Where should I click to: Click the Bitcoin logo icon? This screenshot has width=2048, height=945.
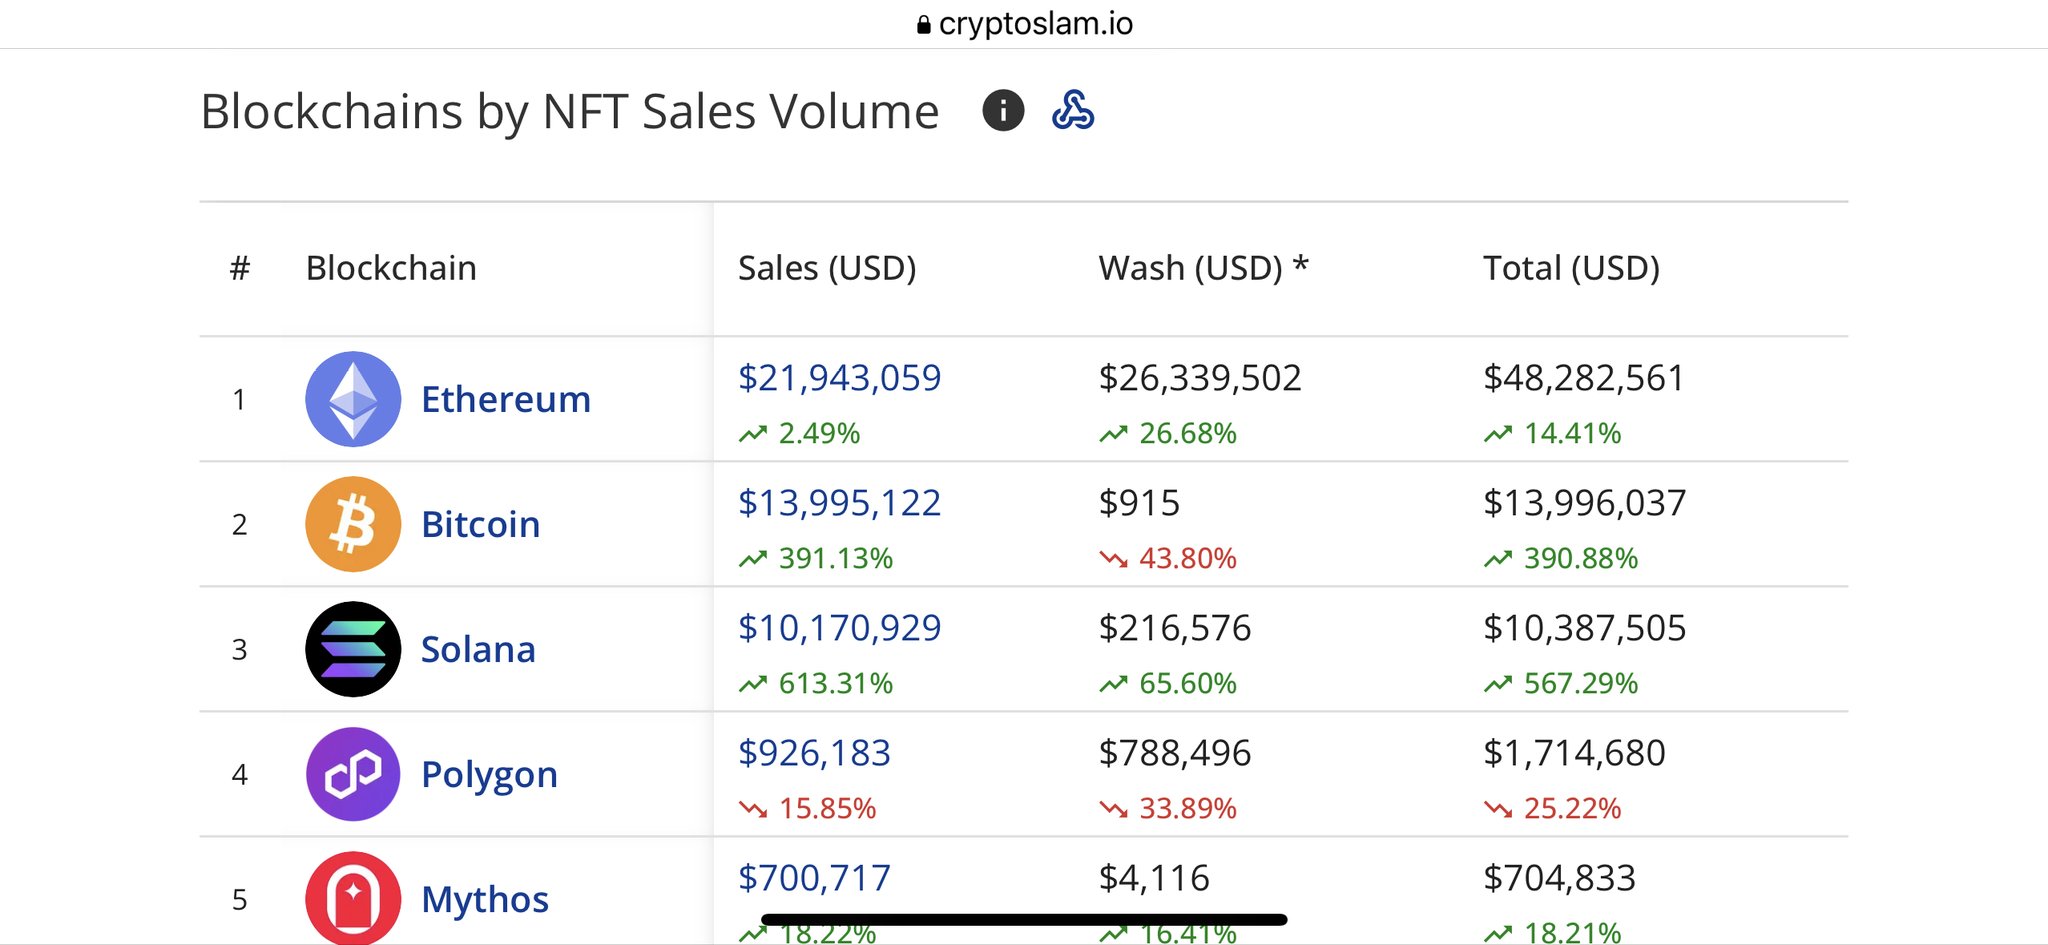tap(353, 524)
